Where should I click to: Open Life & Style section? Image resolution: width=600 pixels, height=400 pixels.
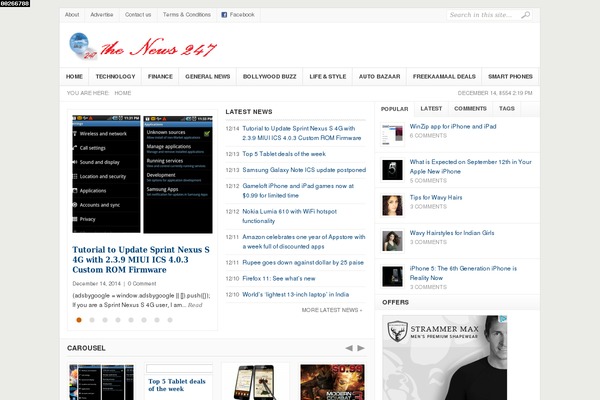328,77
